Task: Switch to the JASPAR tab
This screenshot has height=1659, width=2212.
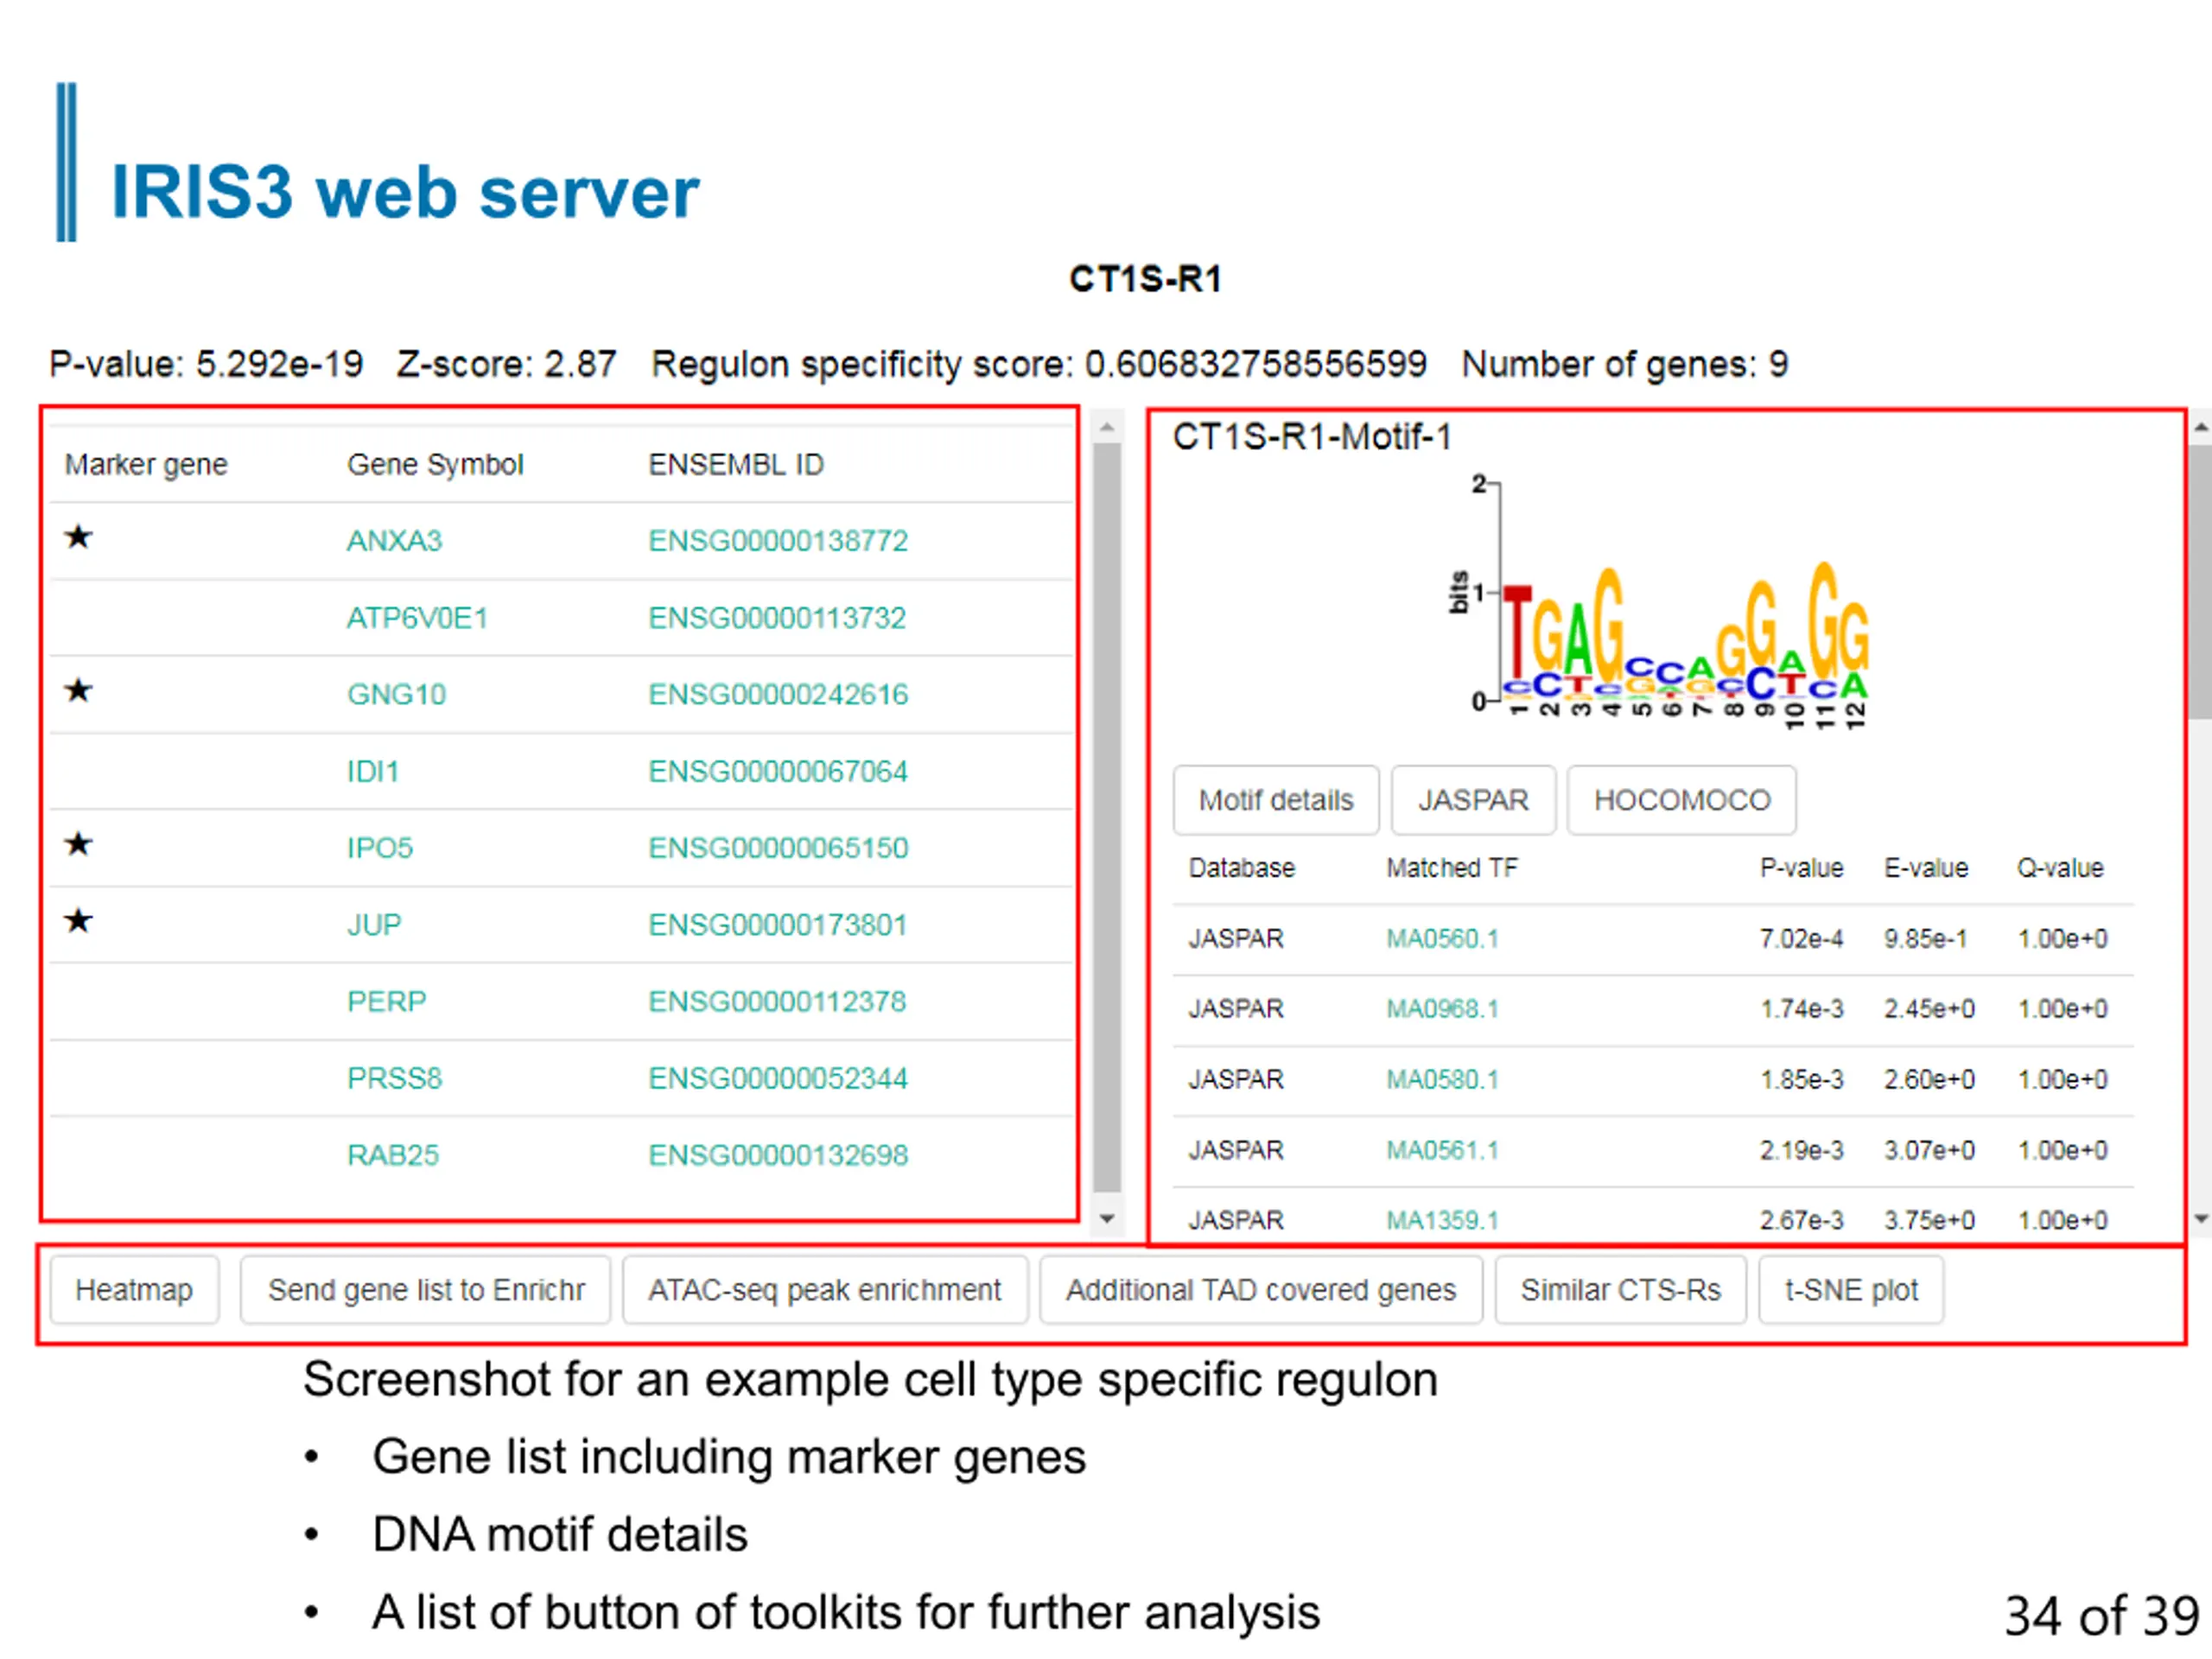Action: click(1473, 800)
